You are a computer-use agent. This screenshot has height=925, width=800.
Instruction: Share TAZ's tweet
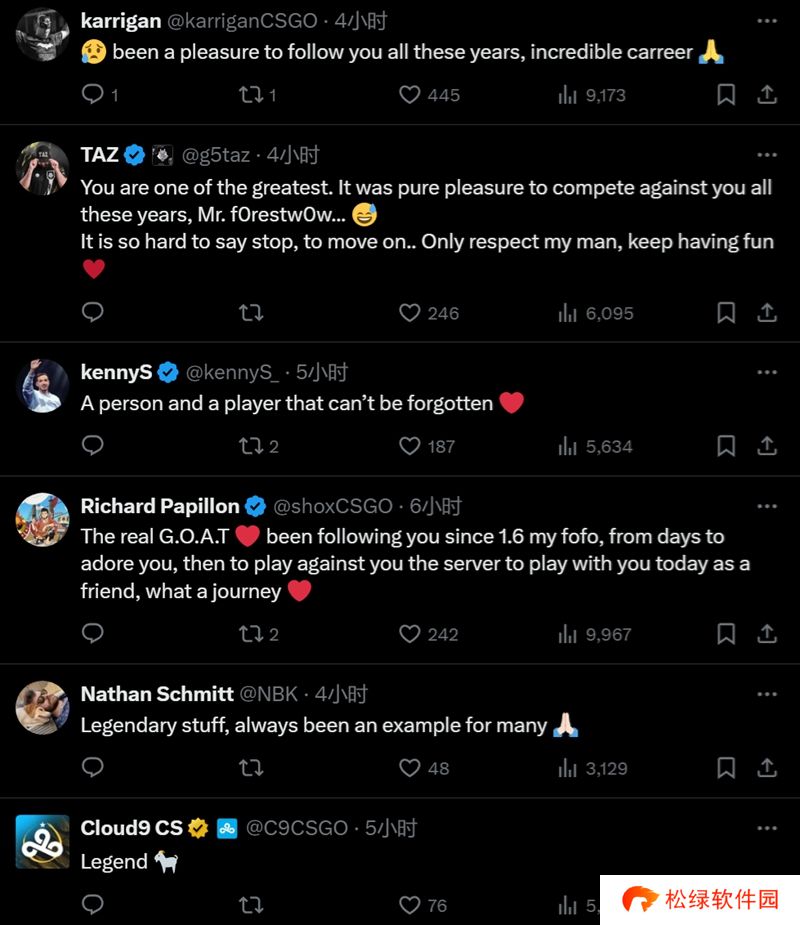pyautogui.click(x=767, y=313)
